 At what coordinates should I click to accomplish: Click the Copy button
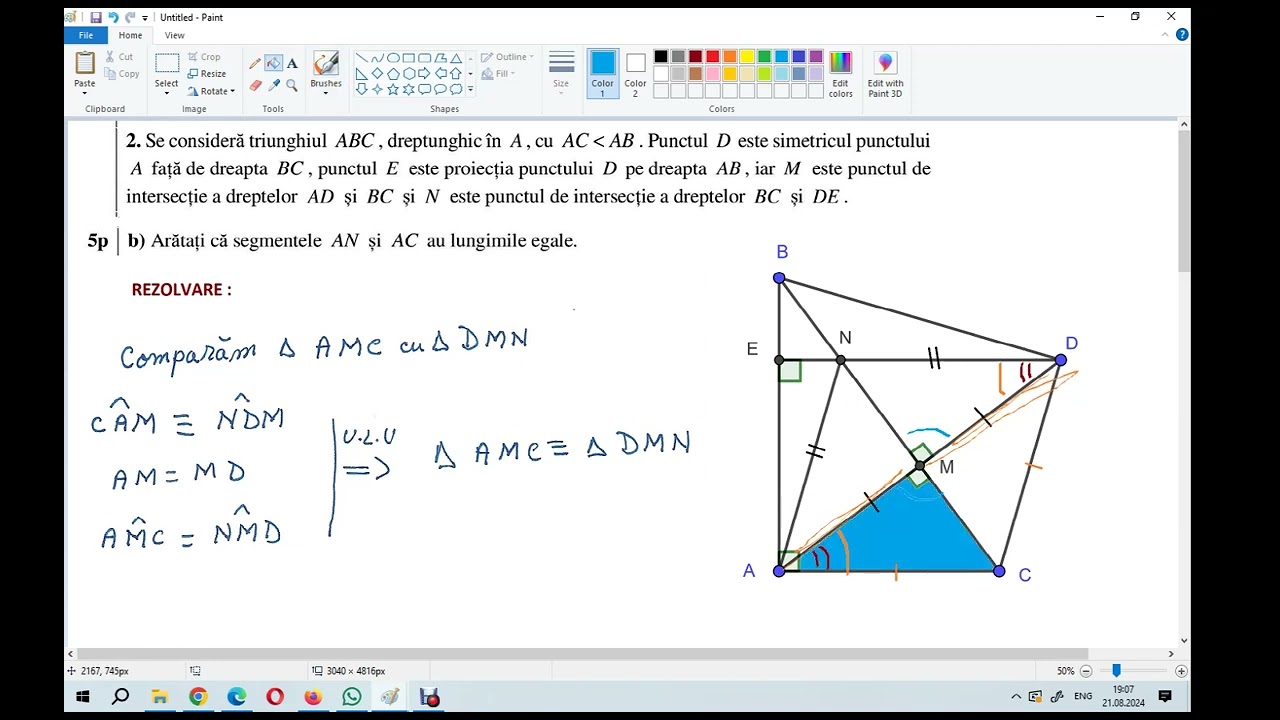tap(122, 74)
